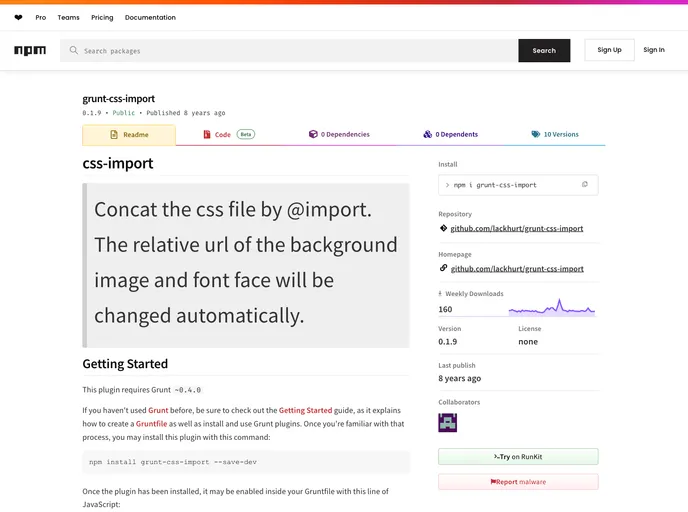Click the Readme file icon

pos(114,134)
